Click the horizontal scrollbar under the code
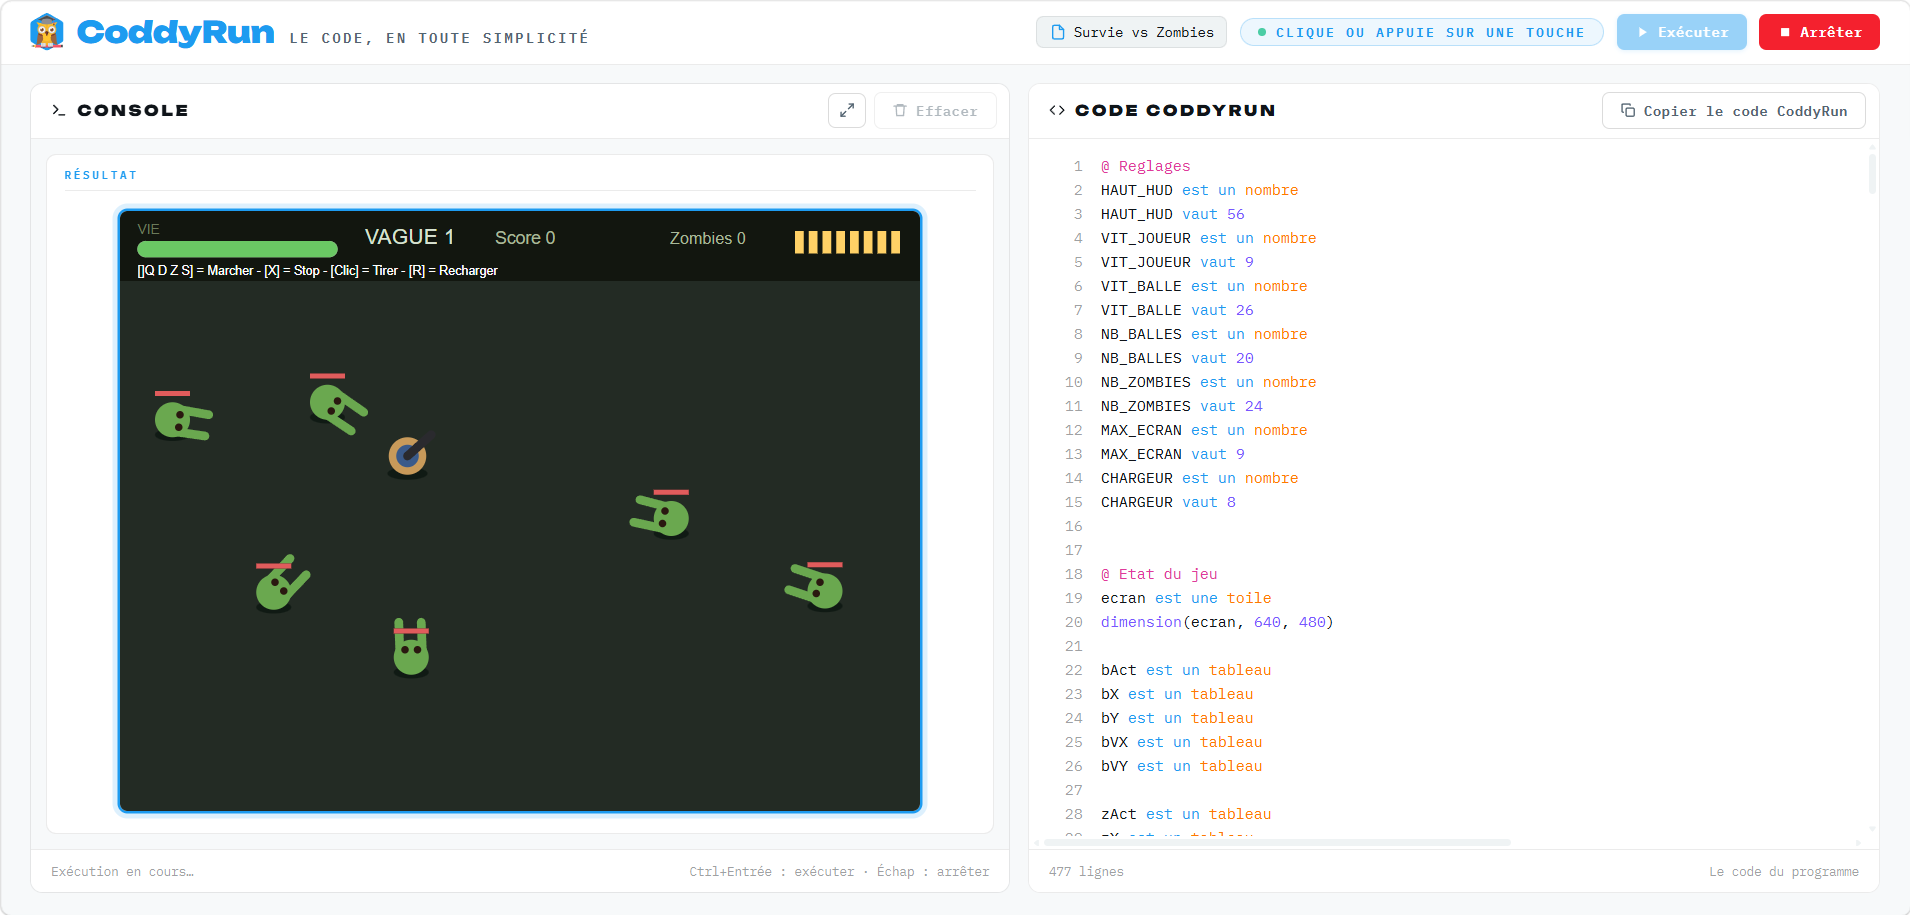 (x=1277, y=843)
